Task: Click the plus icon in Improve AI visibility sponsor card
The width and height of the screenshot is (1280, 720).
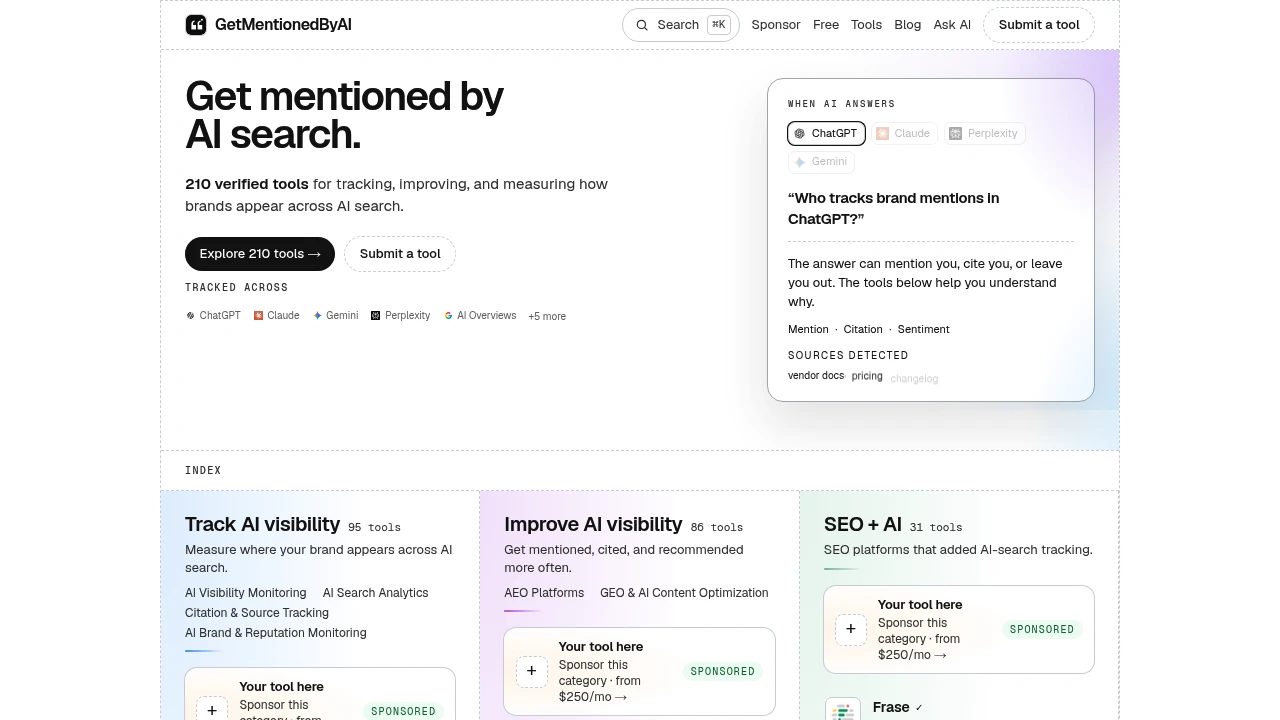Action: point(531,671)
